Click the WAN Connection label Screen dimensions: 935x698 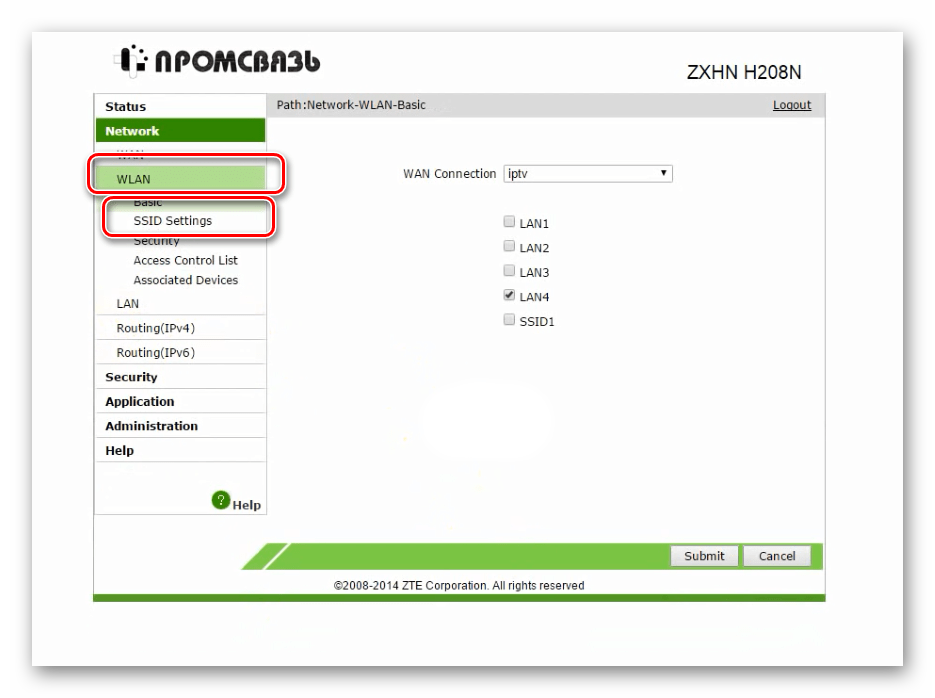coord(449,173)
